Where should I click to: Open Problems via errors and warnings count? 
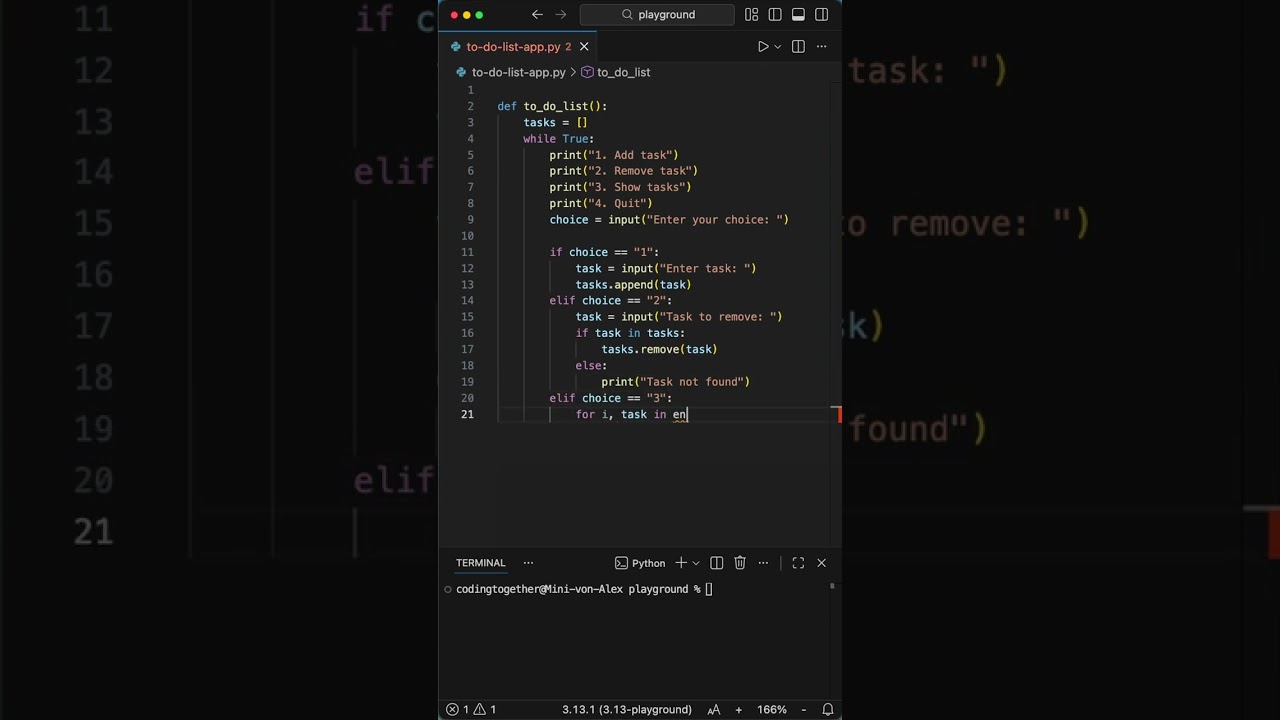(471, 709)
